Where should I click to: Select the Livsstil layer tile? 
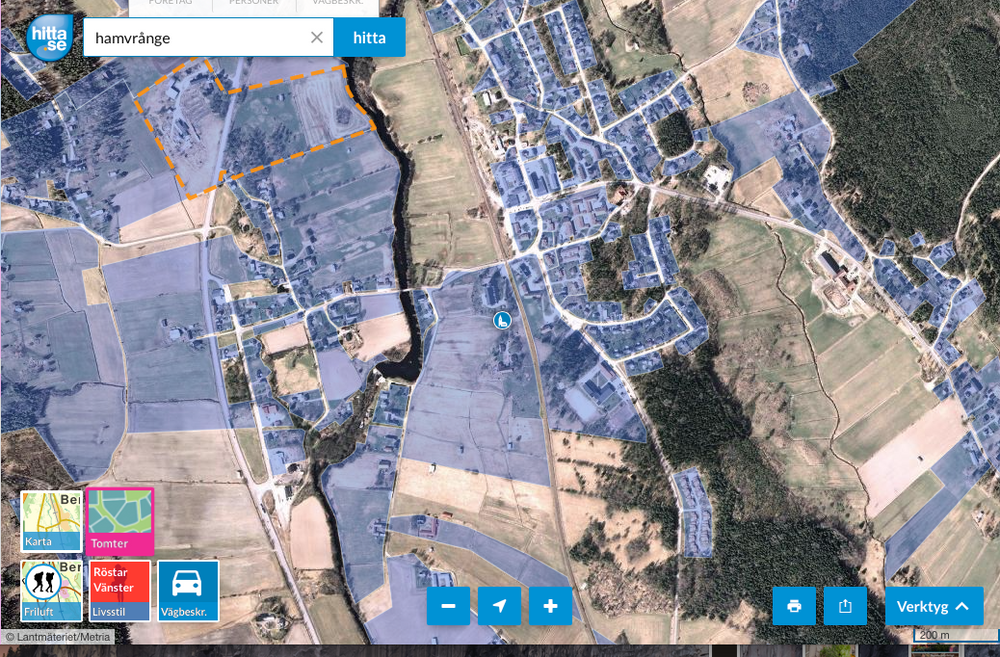(120, 590)
